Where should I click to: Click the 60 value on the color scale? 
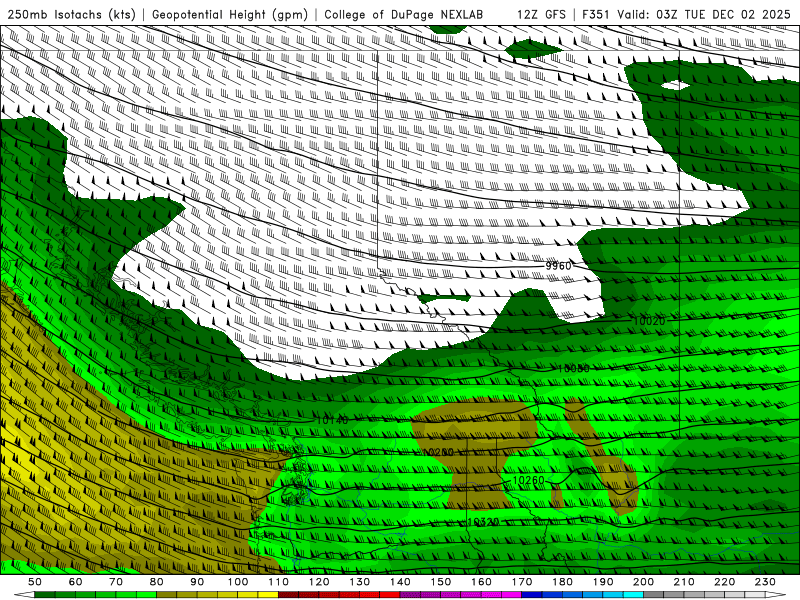75,582
